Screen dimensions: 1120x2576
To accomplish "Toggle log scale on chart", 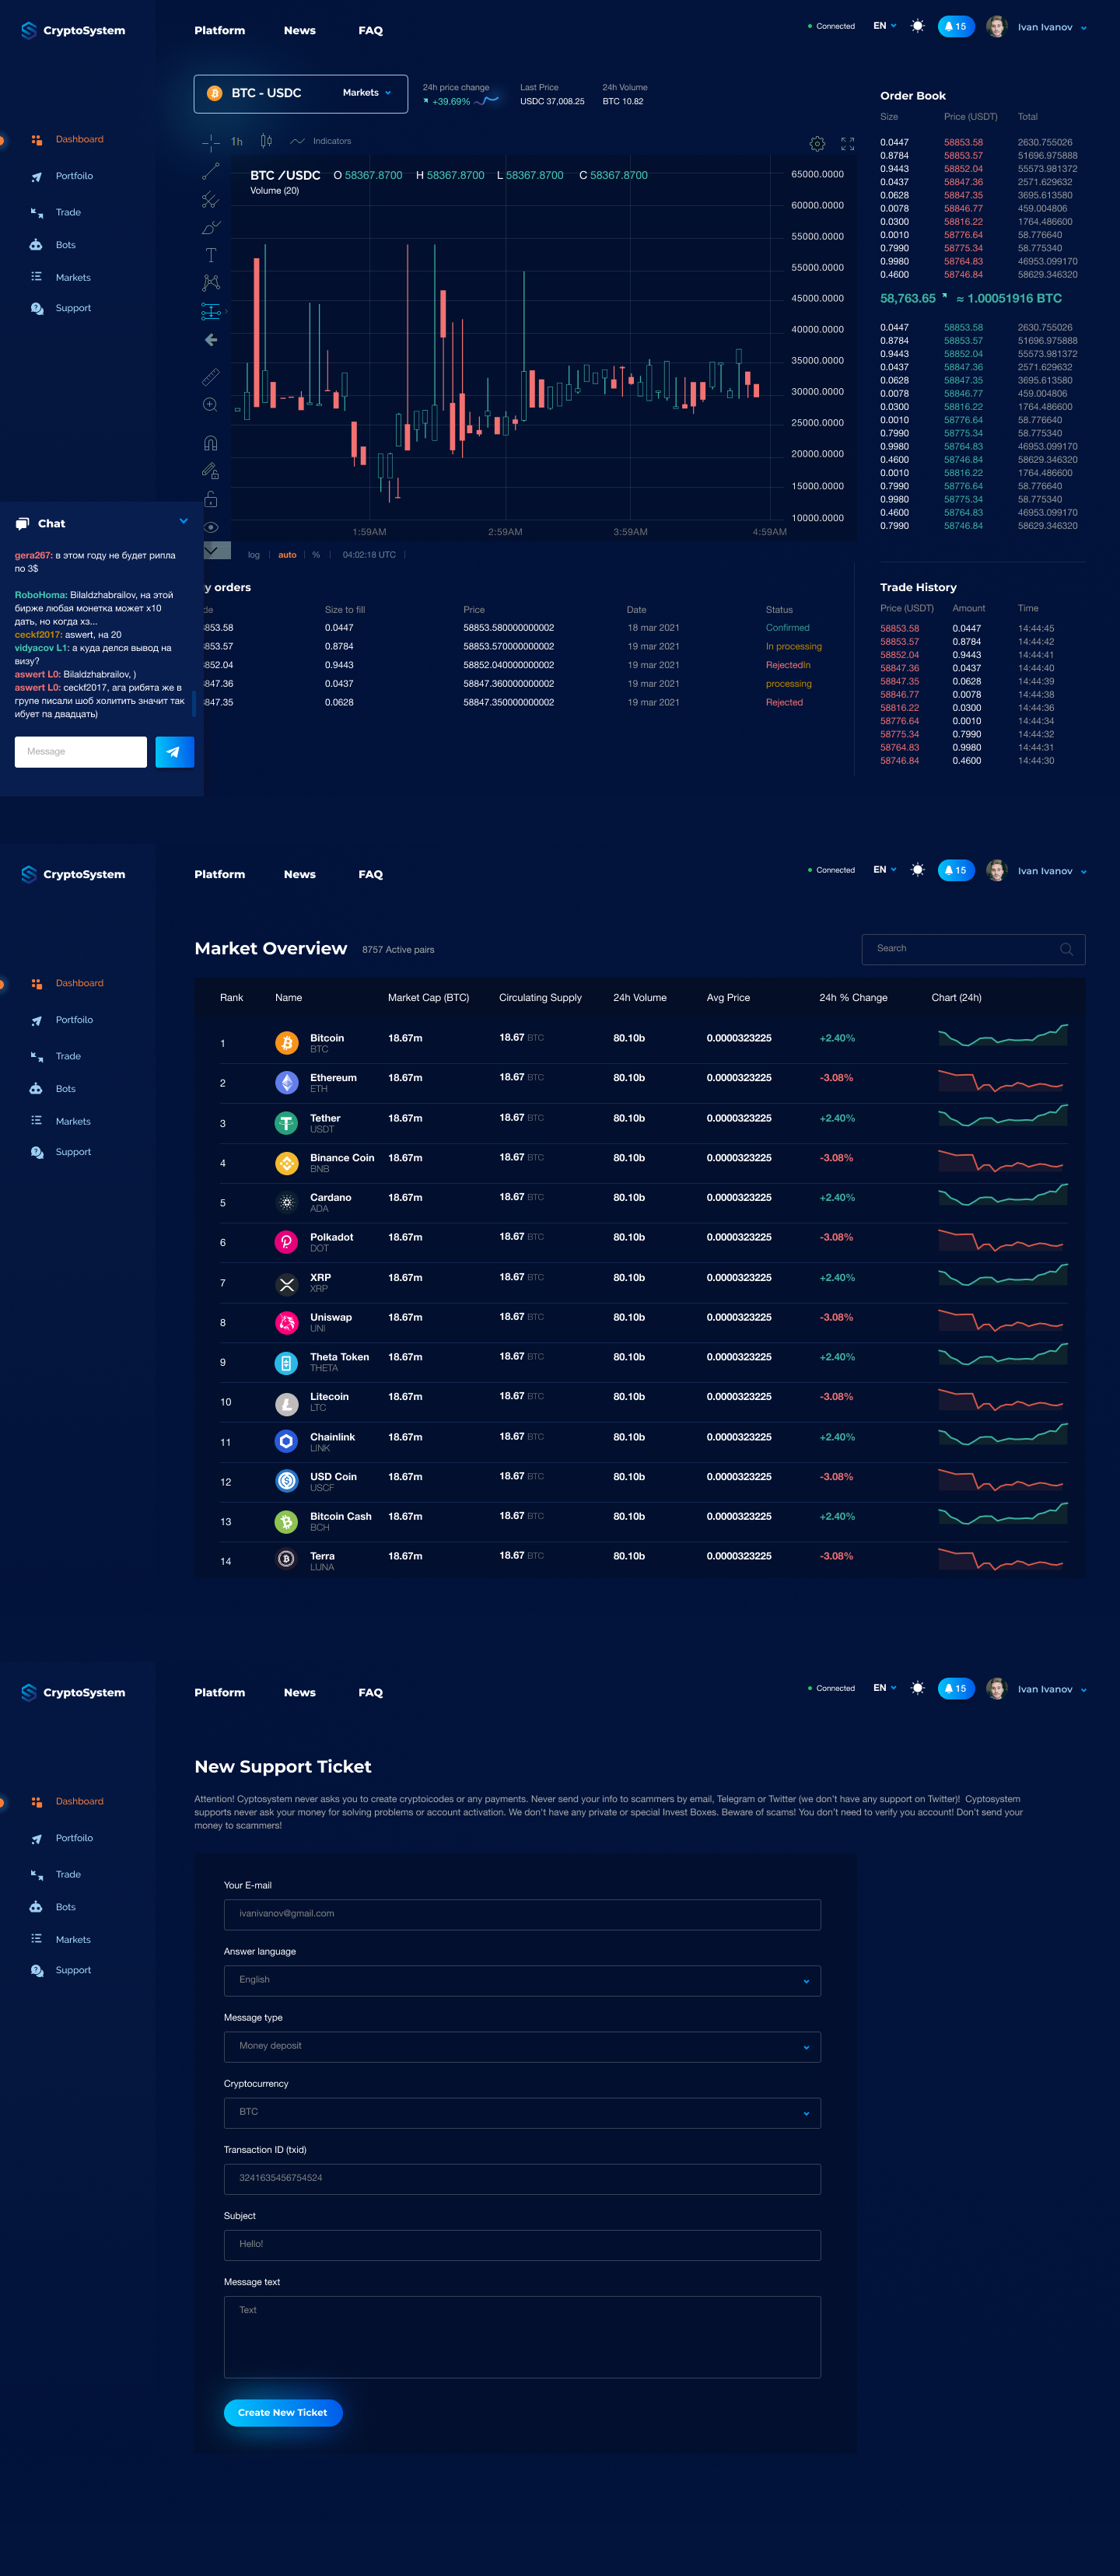I will 254,555.
